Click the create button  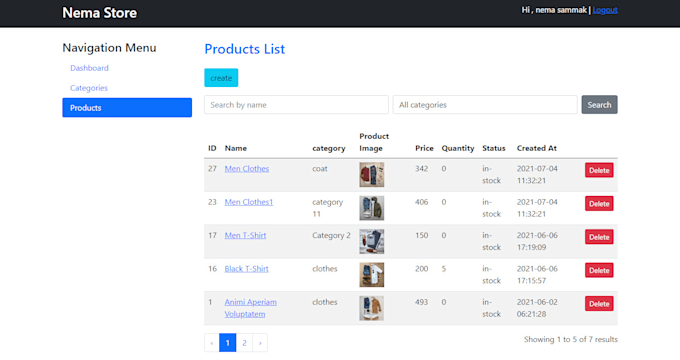point(221,78)
